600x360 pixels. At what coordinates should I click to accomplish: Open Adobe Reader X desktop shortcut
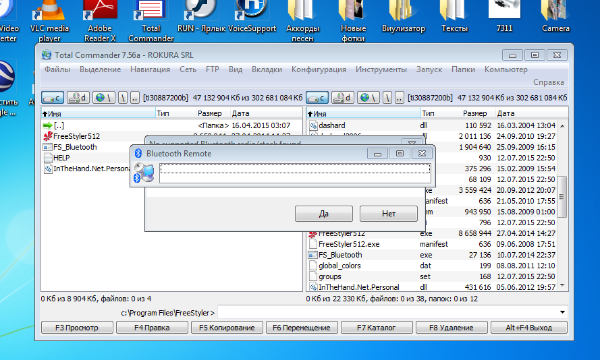tap(100, 21)
